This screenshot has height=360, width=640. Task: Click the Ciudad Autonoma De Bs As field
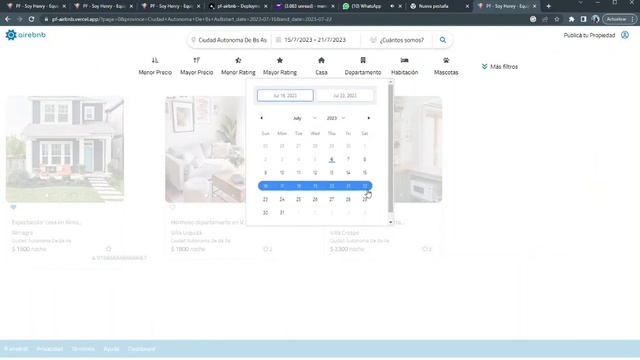(x=232, y=40)
